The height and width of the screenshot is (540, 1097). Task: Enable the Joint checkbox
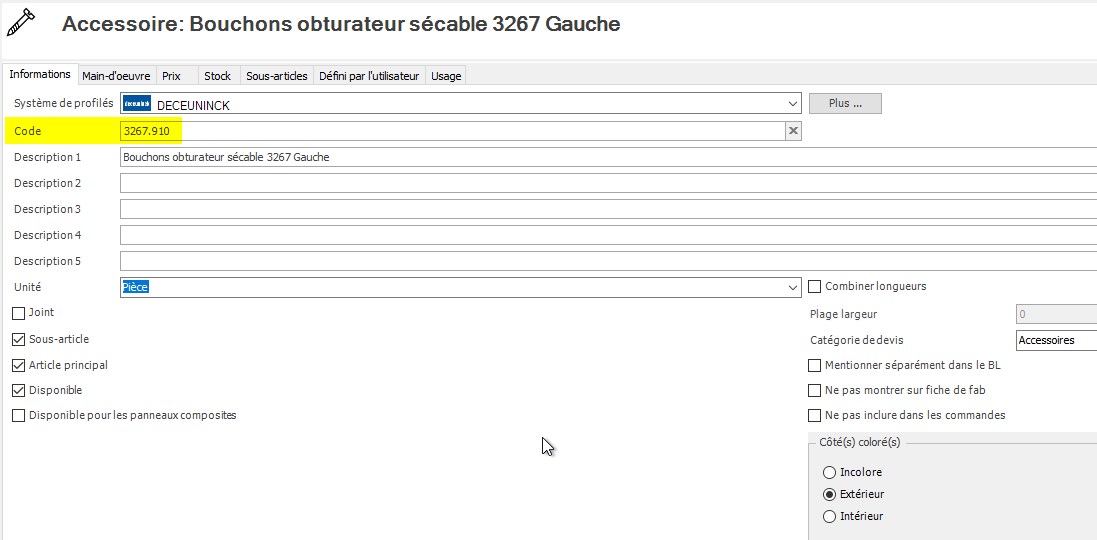click(x=19, y=313)
